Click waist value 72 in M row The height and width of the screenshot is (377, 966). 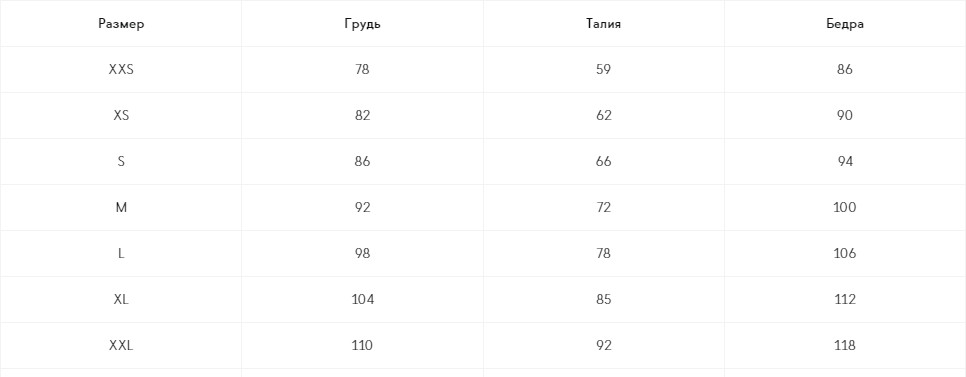pyautogui.click(x=604, y=208)
